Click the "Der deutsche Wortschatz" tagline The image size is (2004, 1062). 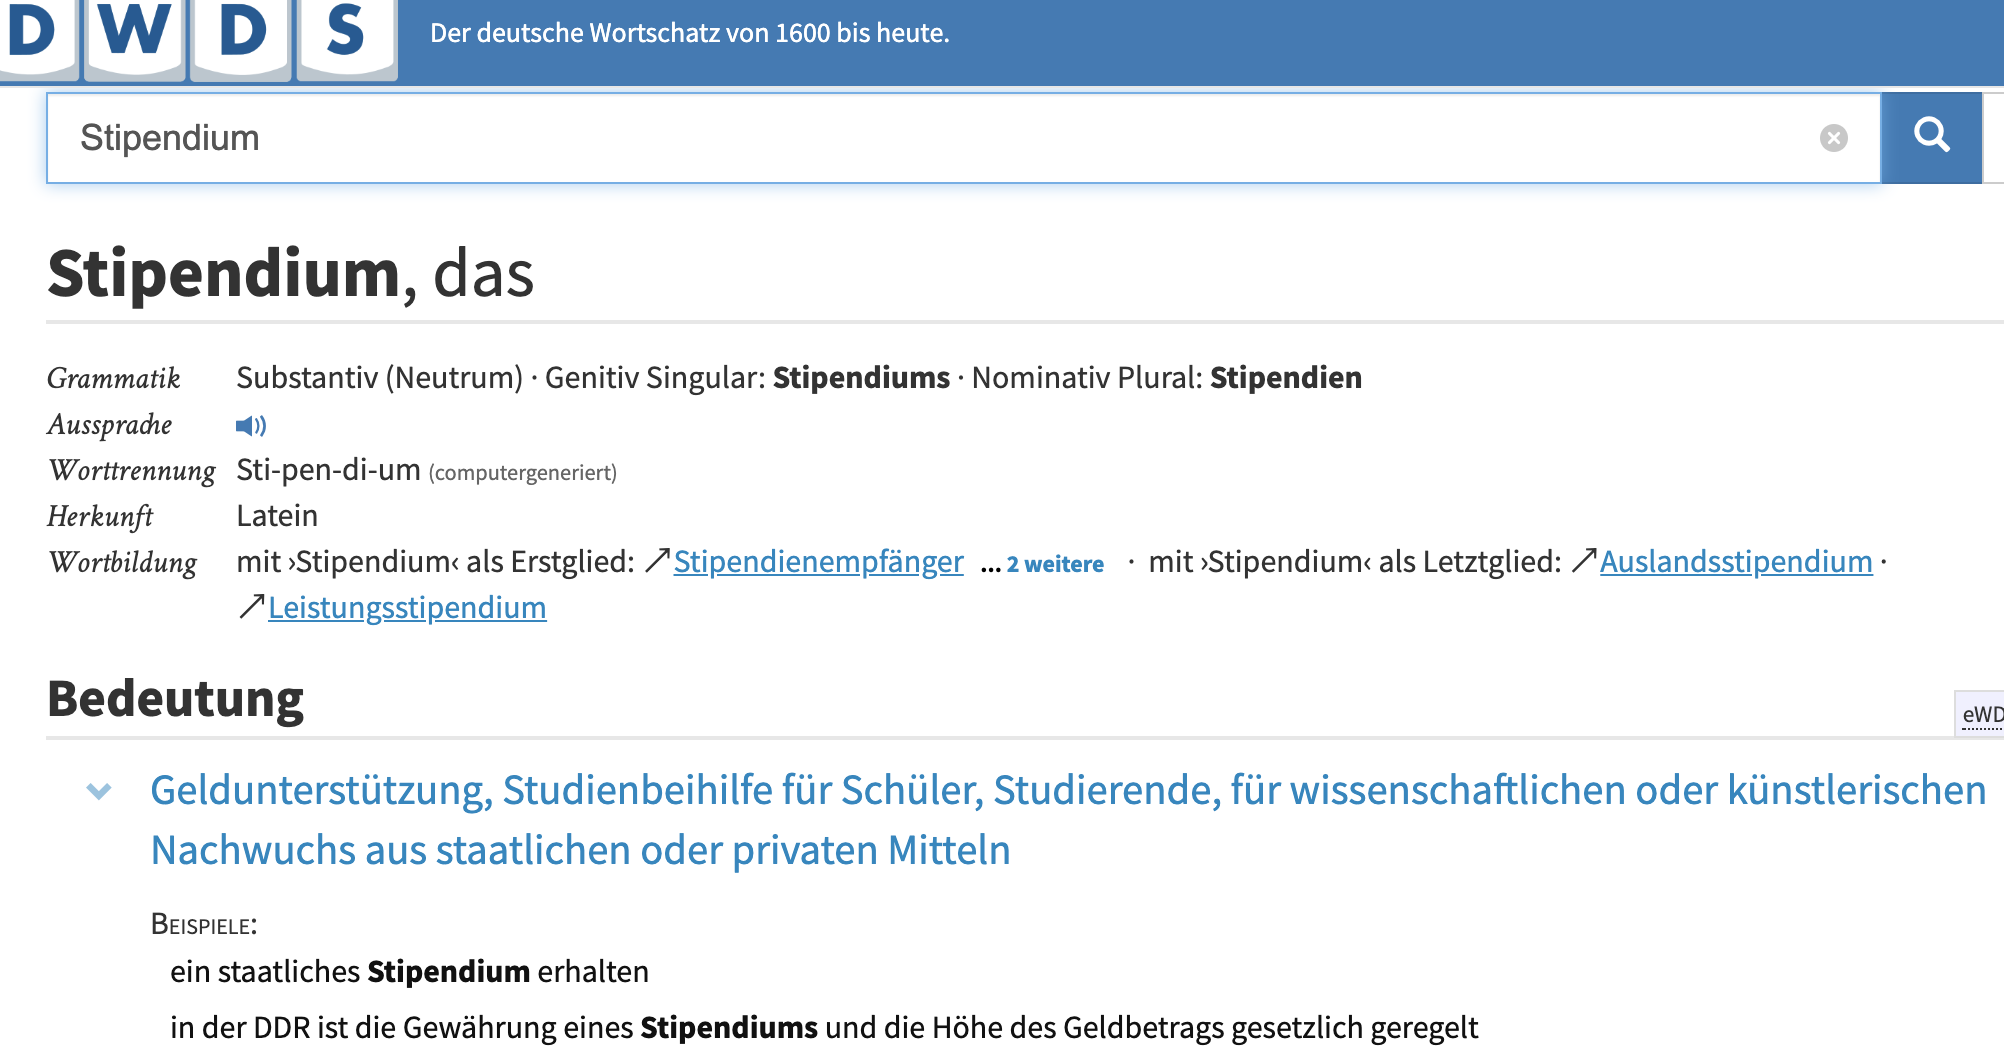tap(689, 33)
